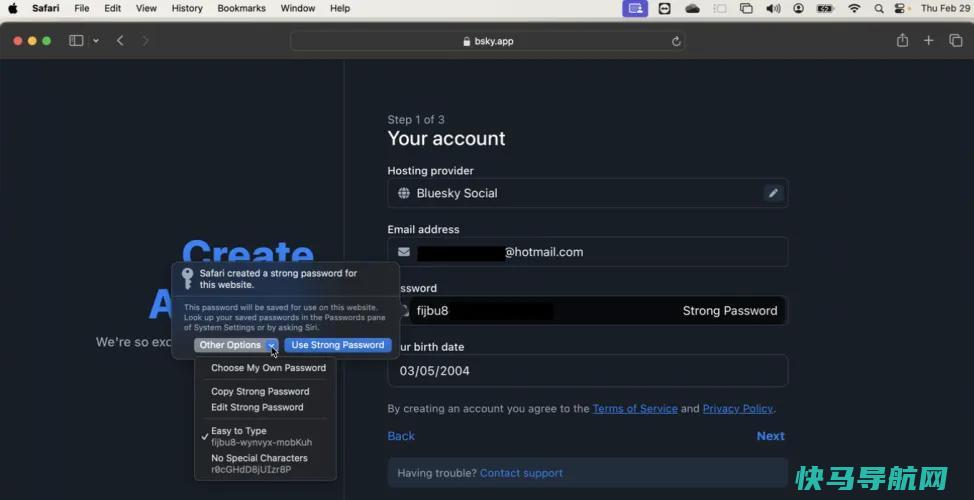Open the View menu

[x=146, y=8]
